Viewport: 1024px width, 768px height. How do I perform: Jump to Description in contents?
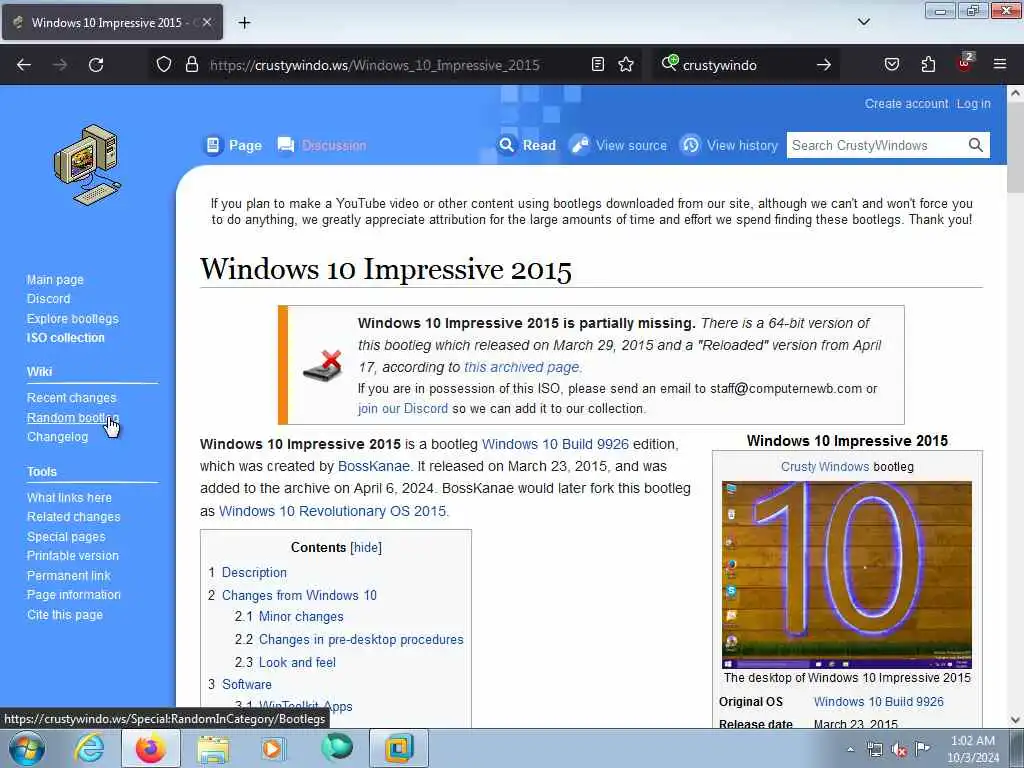(x=254, y=572)
